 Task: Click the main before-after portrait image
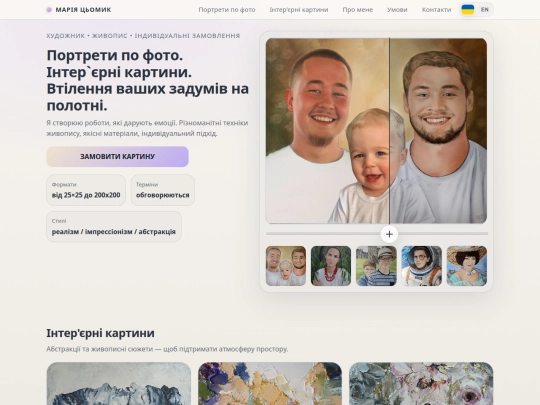click(x=376, y=131)
